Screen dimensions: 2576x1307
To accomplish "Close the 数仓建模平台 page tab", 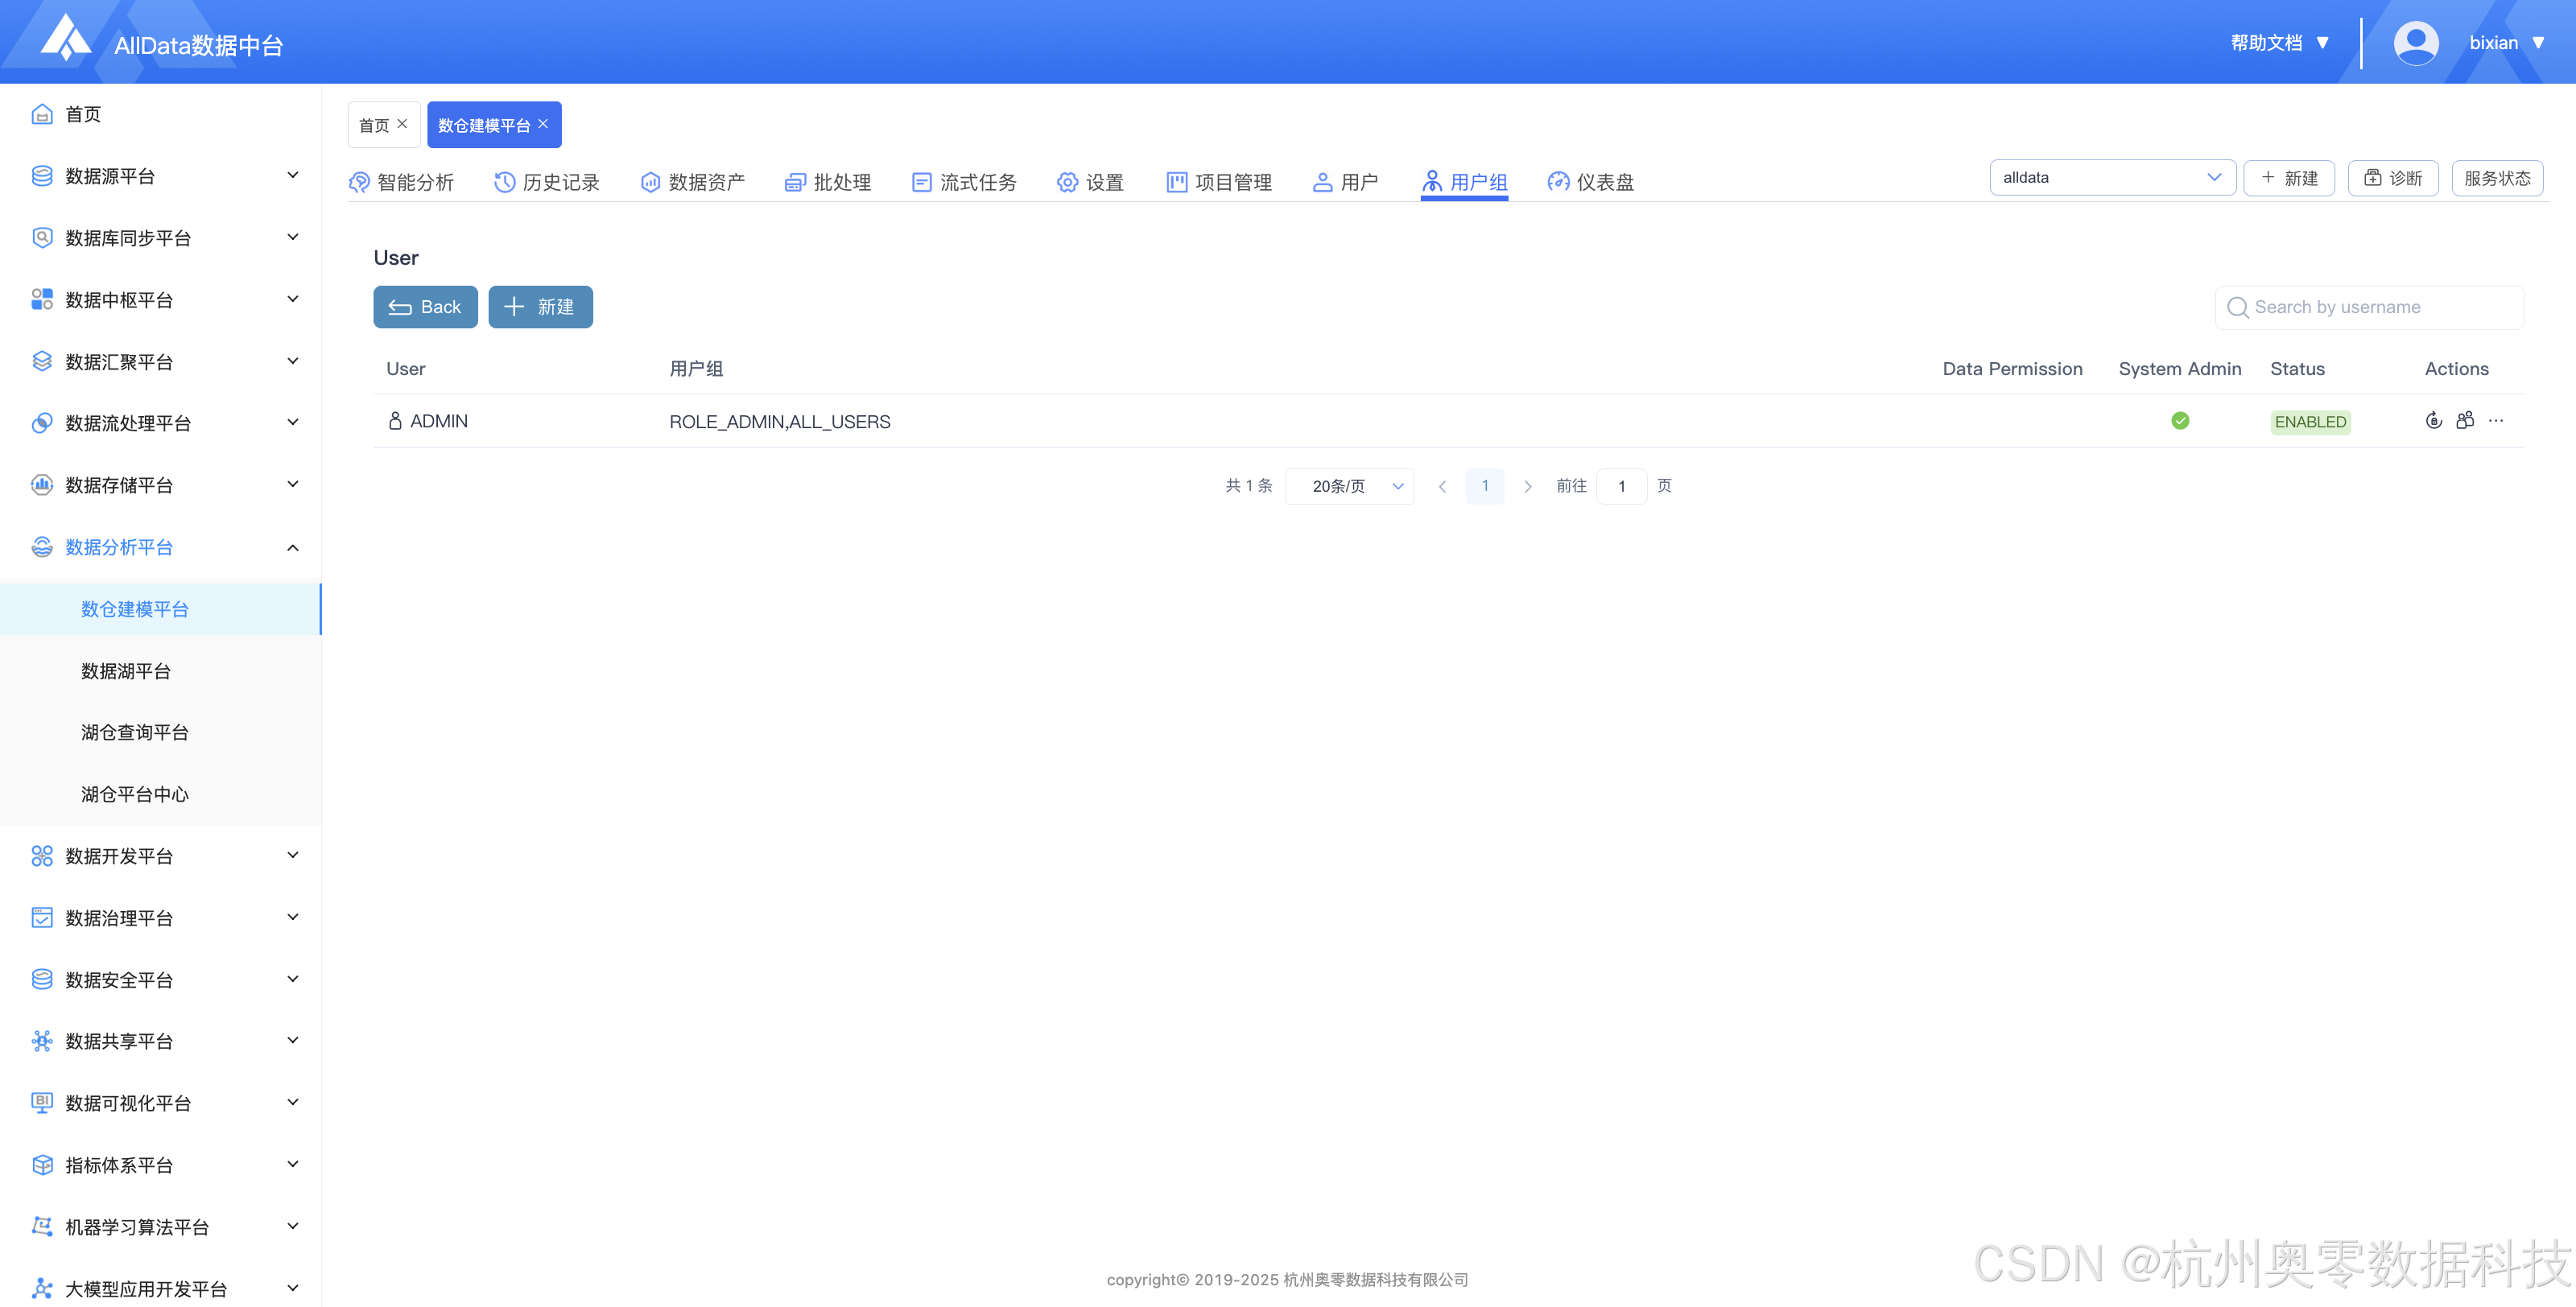I will (x=543, y=124).
